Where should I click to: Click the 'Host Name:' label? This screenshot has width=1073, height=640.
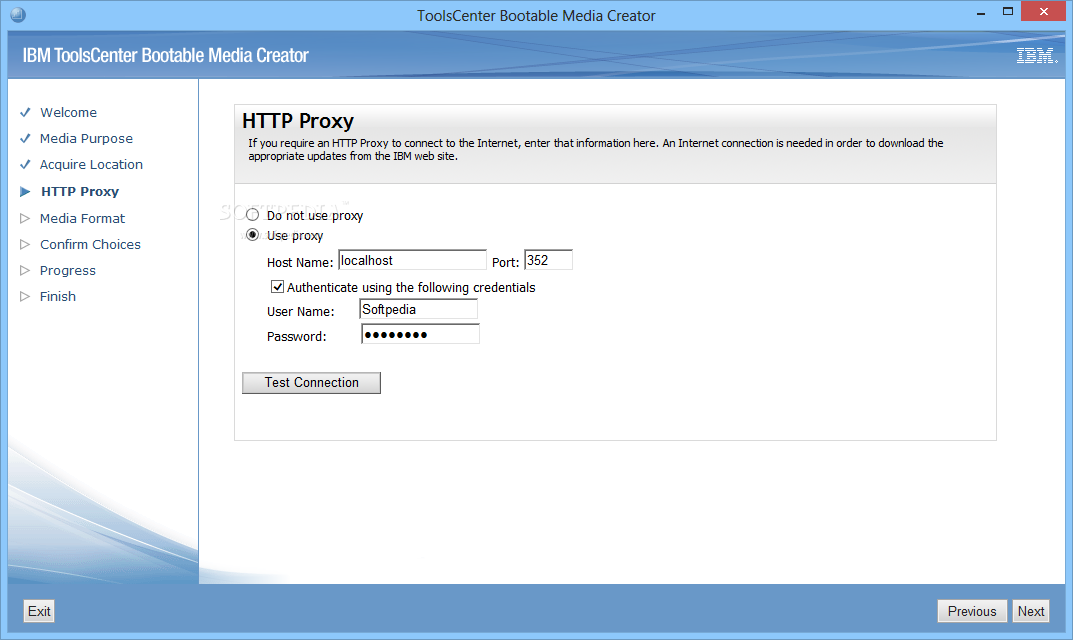tap(300, 262)
